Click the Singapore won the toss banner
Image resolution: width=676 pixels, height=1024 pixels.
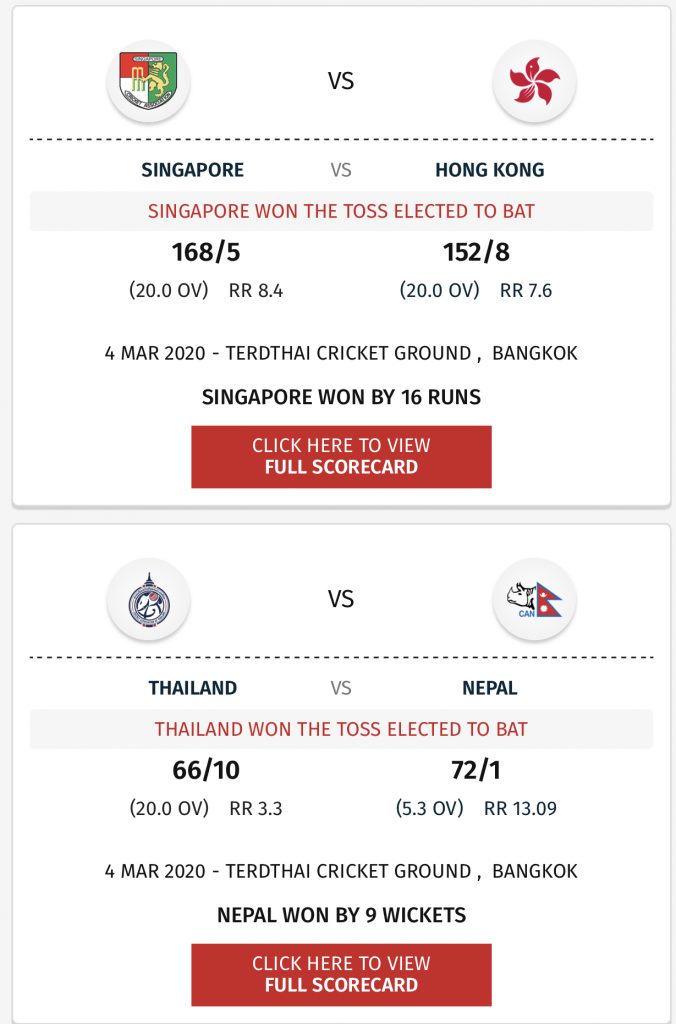click(x=341, y=211)
